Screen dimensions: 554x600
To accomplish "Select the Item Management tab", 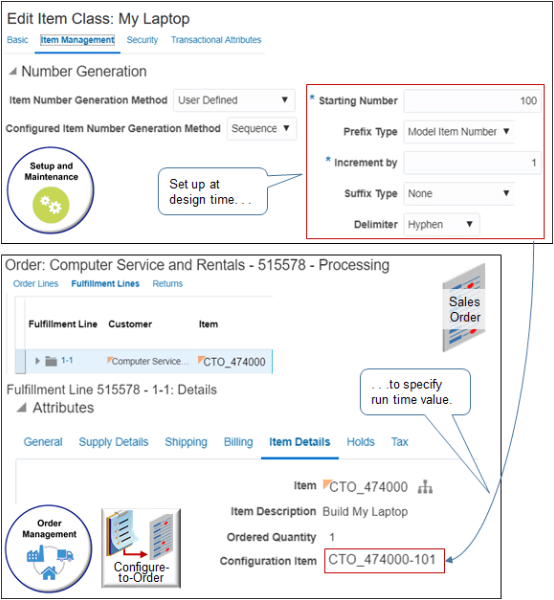I will point(77,40).
